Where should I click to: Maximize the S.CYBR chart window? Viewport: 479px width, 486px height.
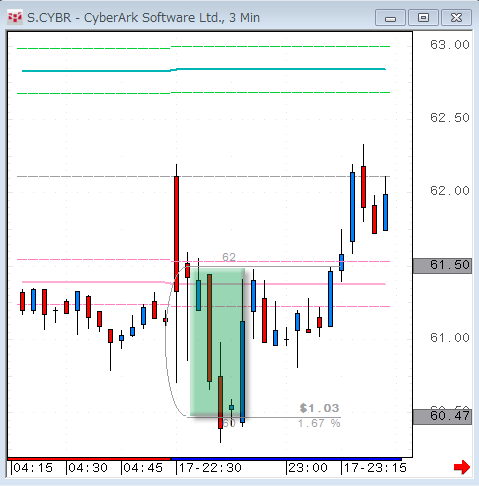pyautogui.click(x=423, y=18)
